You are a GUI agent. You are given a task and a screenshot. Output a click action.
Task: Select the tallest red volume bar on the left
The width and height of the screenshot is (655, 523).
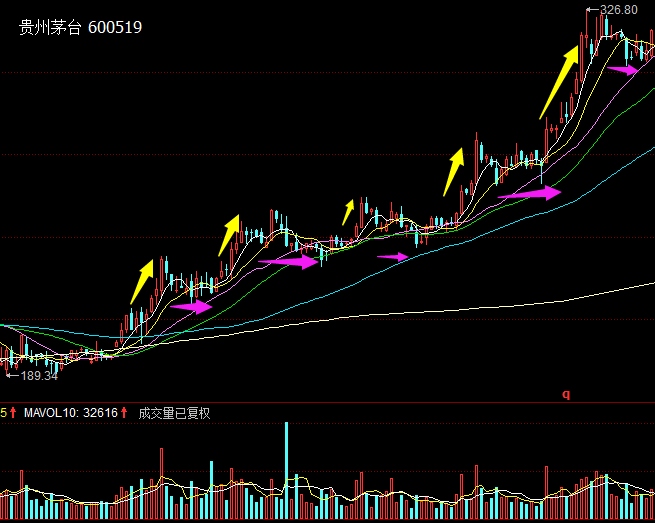pyautogui.click(x=161, y=483)
